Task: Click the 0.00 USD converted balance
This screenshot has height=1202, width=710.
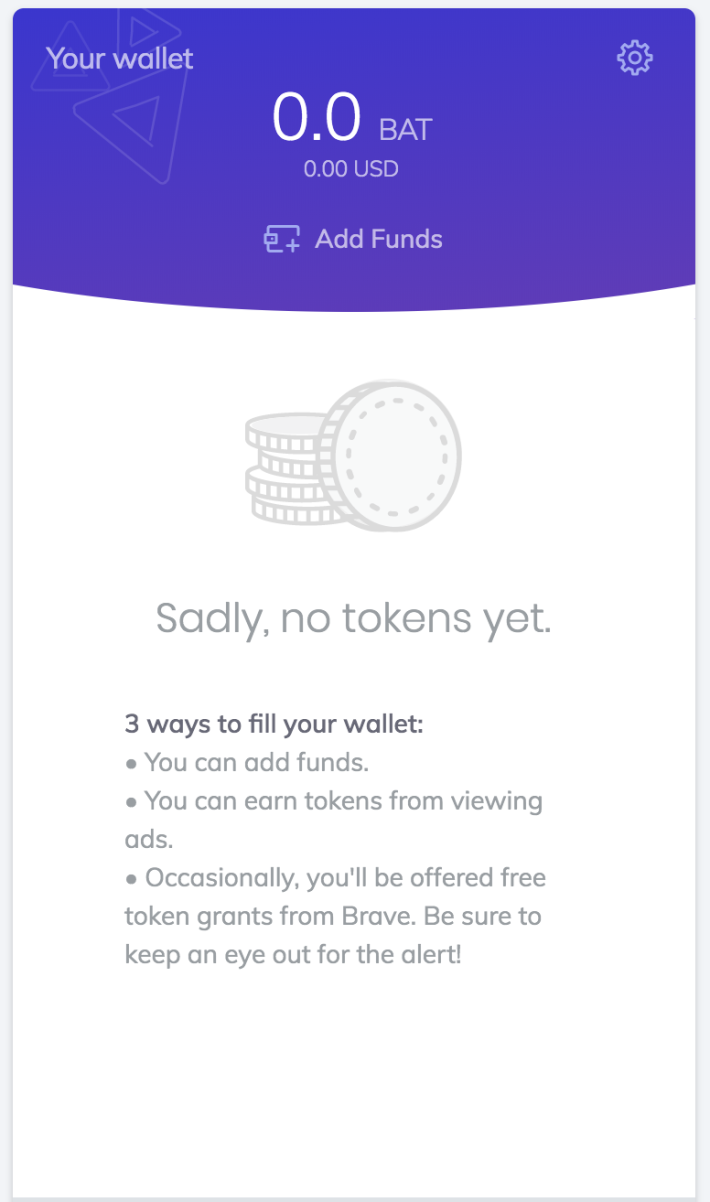Action: click(351, 169)
